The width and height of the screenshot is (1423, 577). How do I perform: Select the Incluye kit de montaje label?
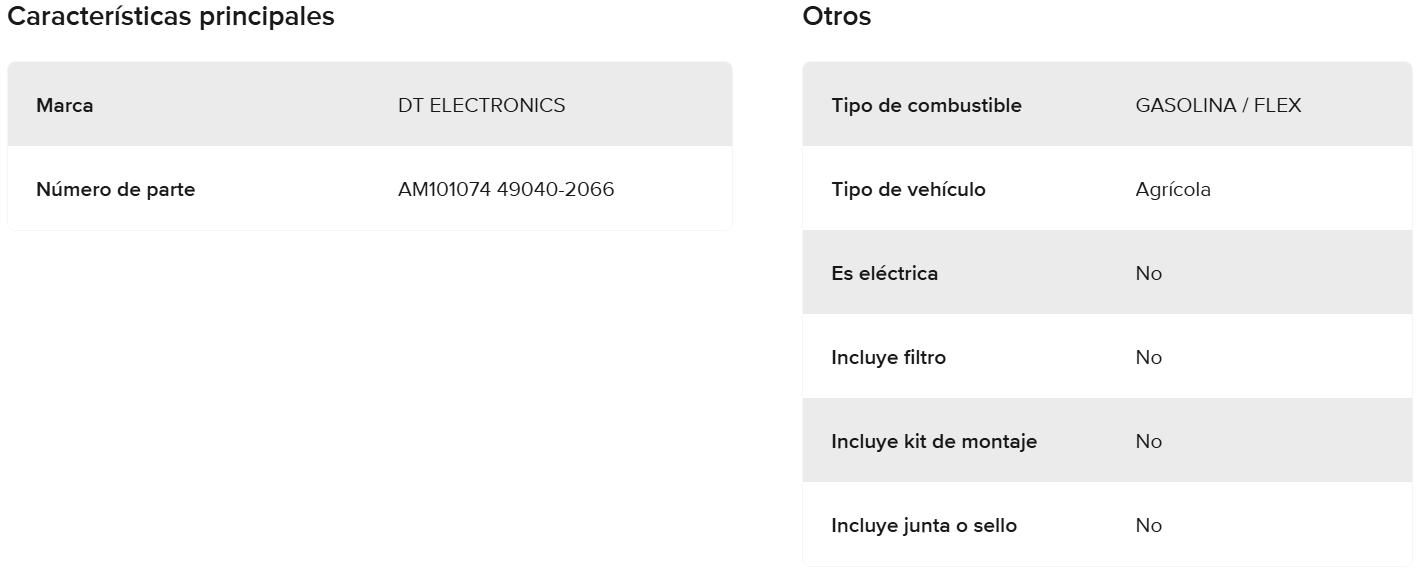coord(934,441)
